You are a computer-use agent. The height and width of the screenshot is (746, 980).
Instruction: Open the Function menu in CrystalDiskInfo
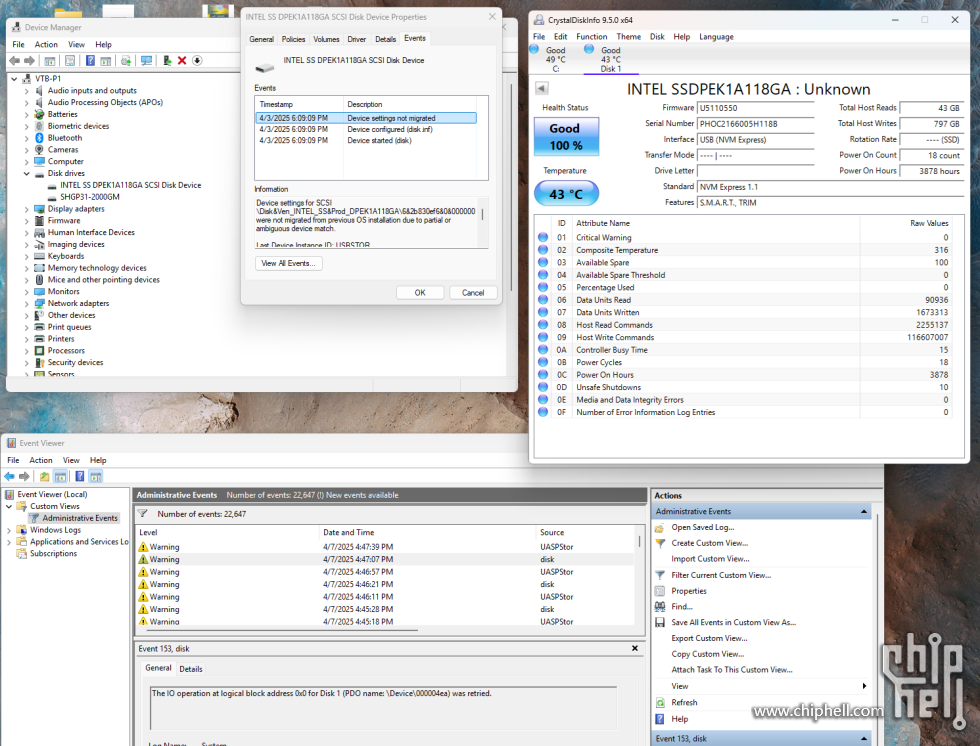click(591, 37)
